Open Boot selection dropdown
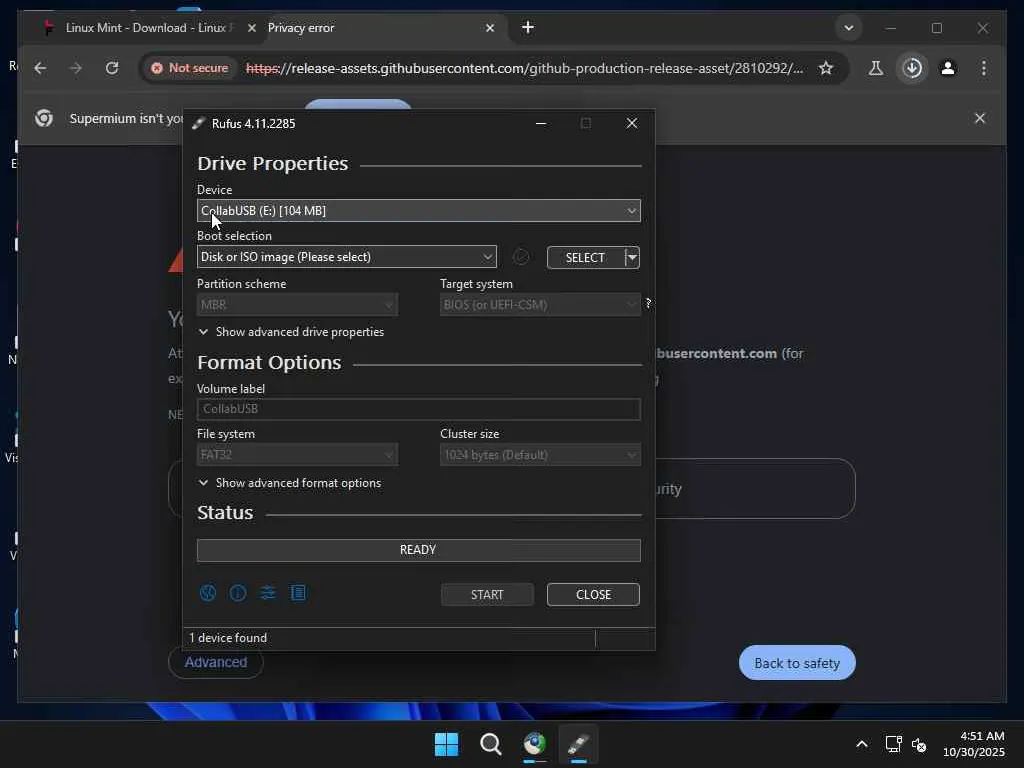The height and width of the screenshot is (768, 1024). pyautogui.click(x=347, y=257)
